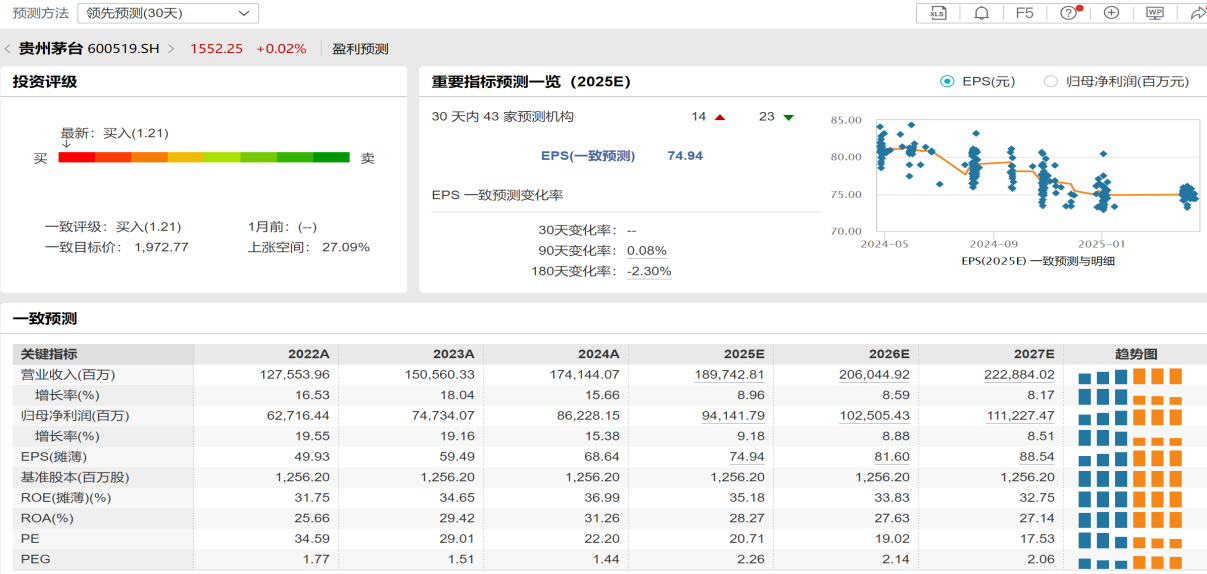Select the 营业收入(百万) row label
This screenshot has height=574, width=1207.
coord(68,374)
